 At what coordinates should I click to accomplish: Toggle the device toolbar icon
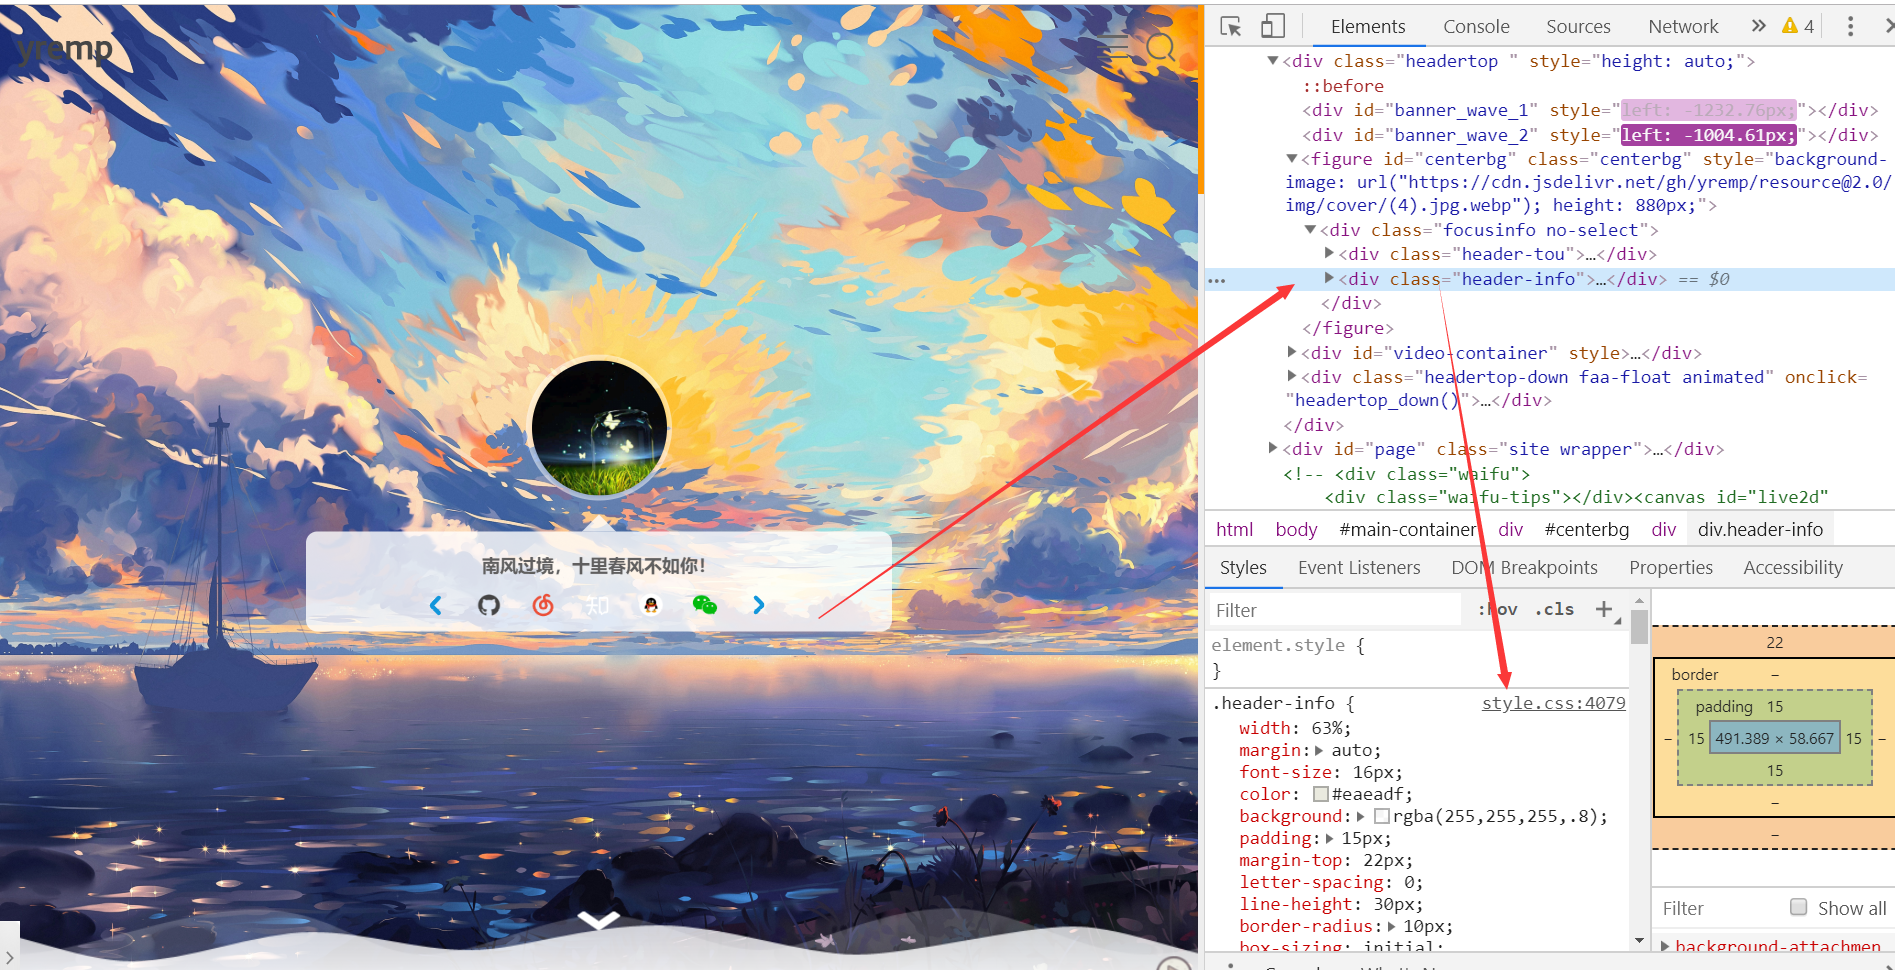1273,27
